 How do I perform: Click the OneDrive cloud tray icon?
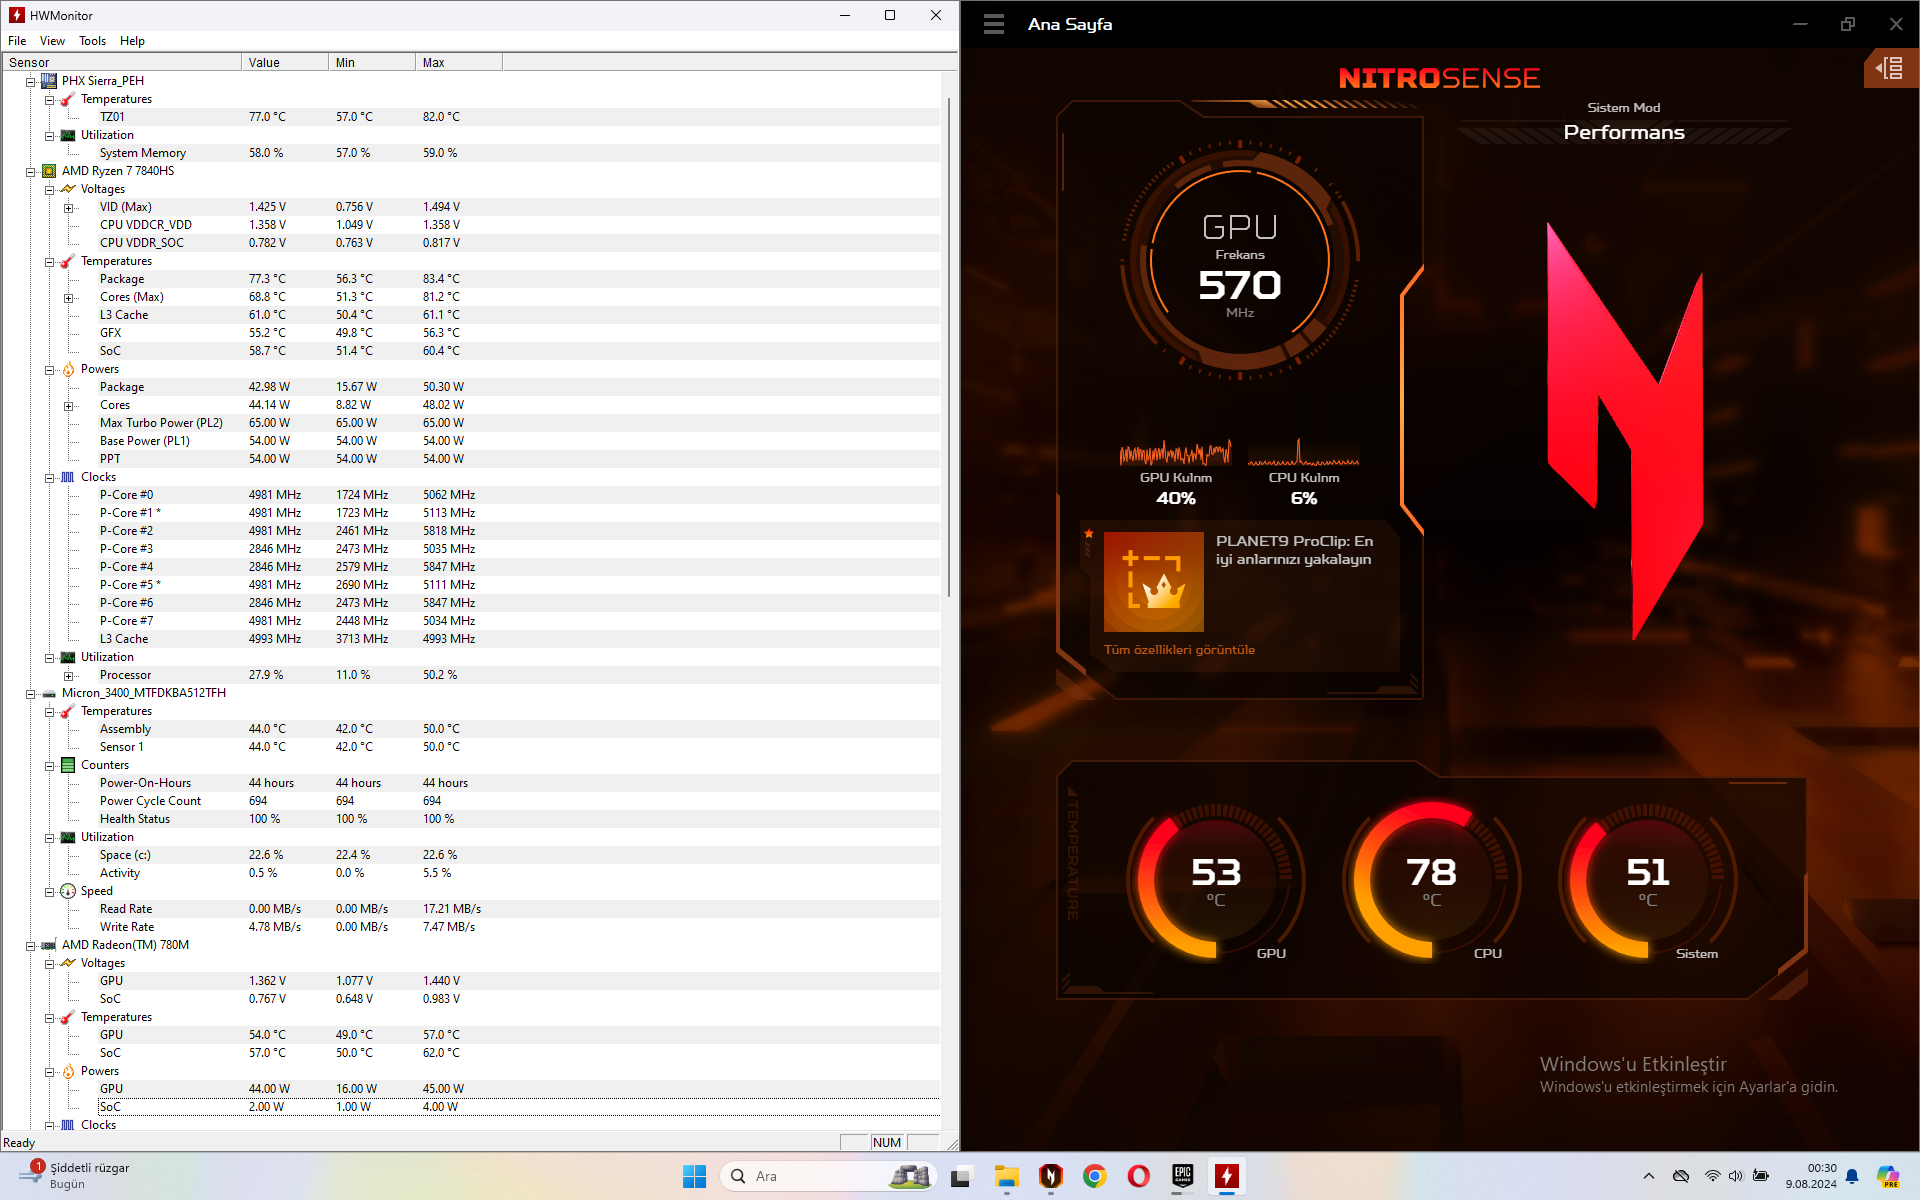(x=1681, y=1176)
